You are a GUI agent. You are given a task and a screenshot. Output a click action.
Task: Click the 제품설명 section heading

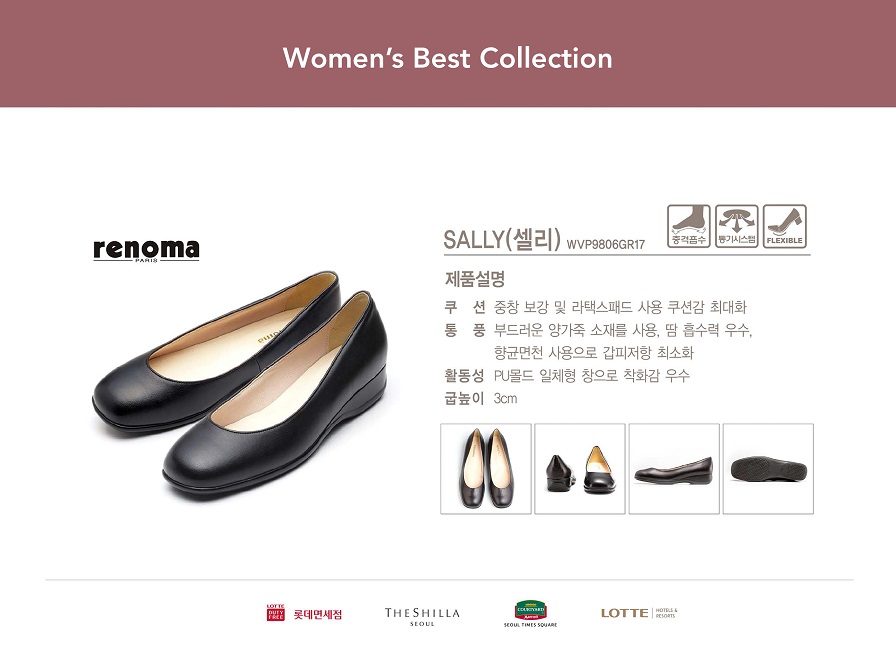tap(475, 279)
